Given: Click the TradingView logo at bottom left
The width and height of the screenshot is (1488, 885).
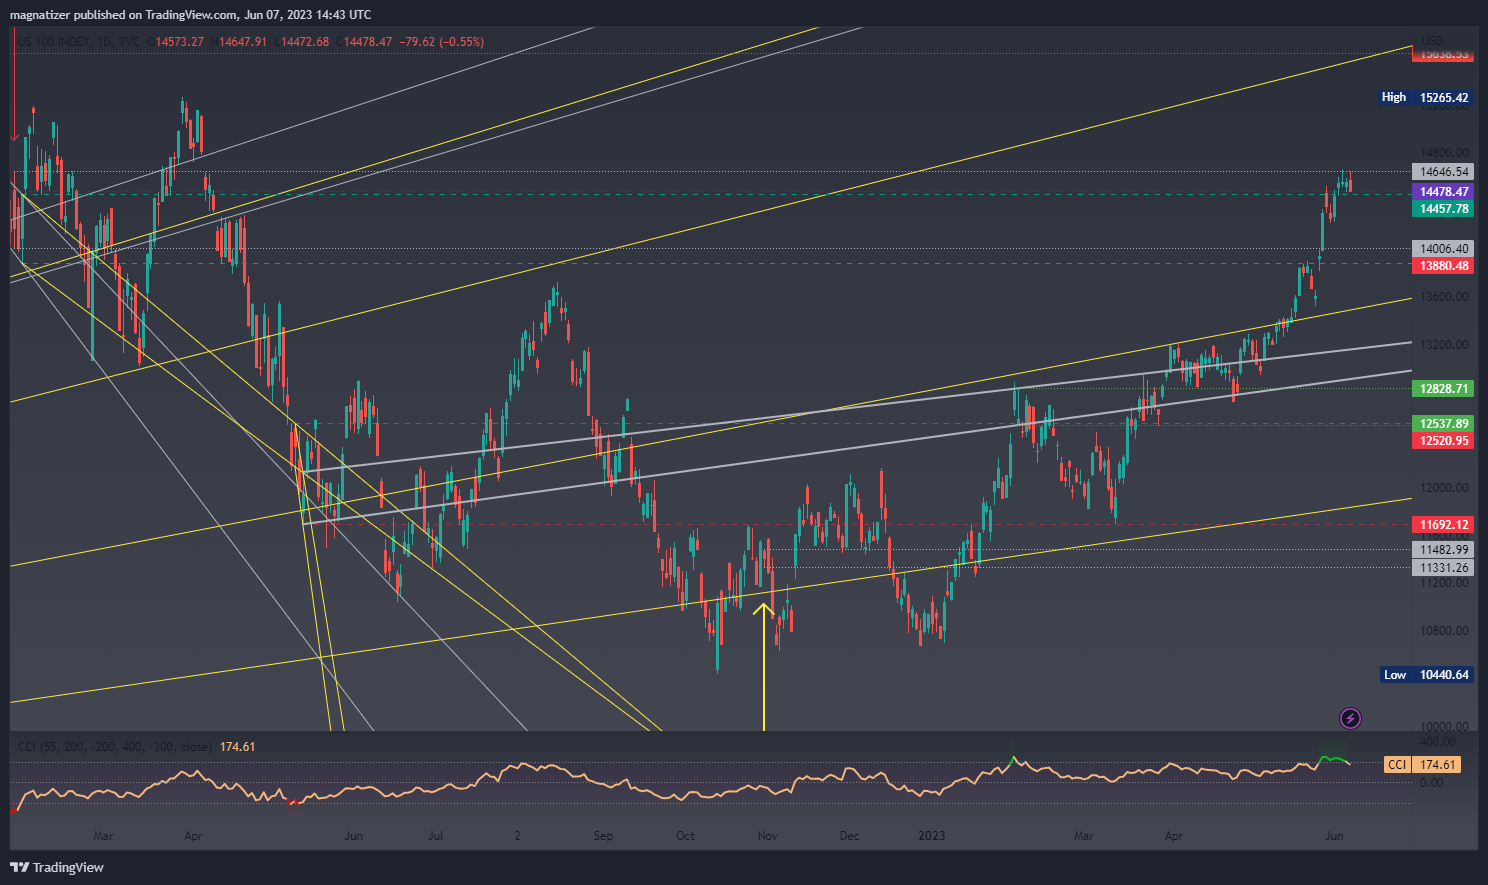Looking at the screenshot, I should [x=57, y=867].
